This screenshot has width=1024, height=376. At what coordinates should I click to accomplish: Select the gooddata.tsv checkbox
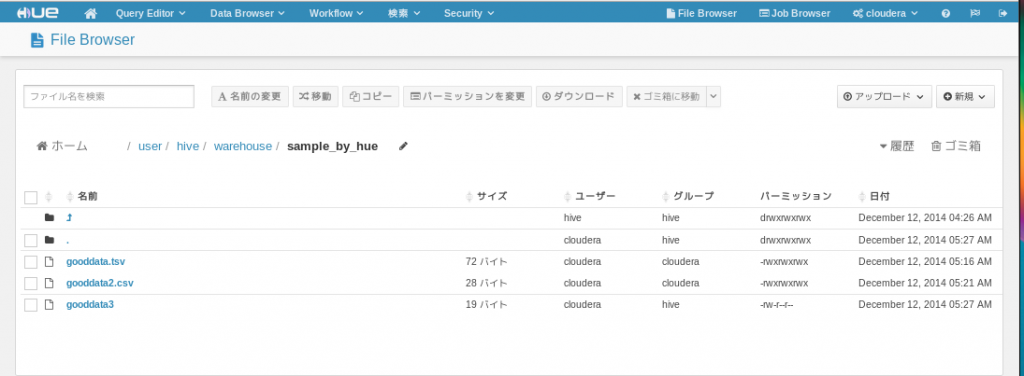pyautogui.click(x=31, y=262)
